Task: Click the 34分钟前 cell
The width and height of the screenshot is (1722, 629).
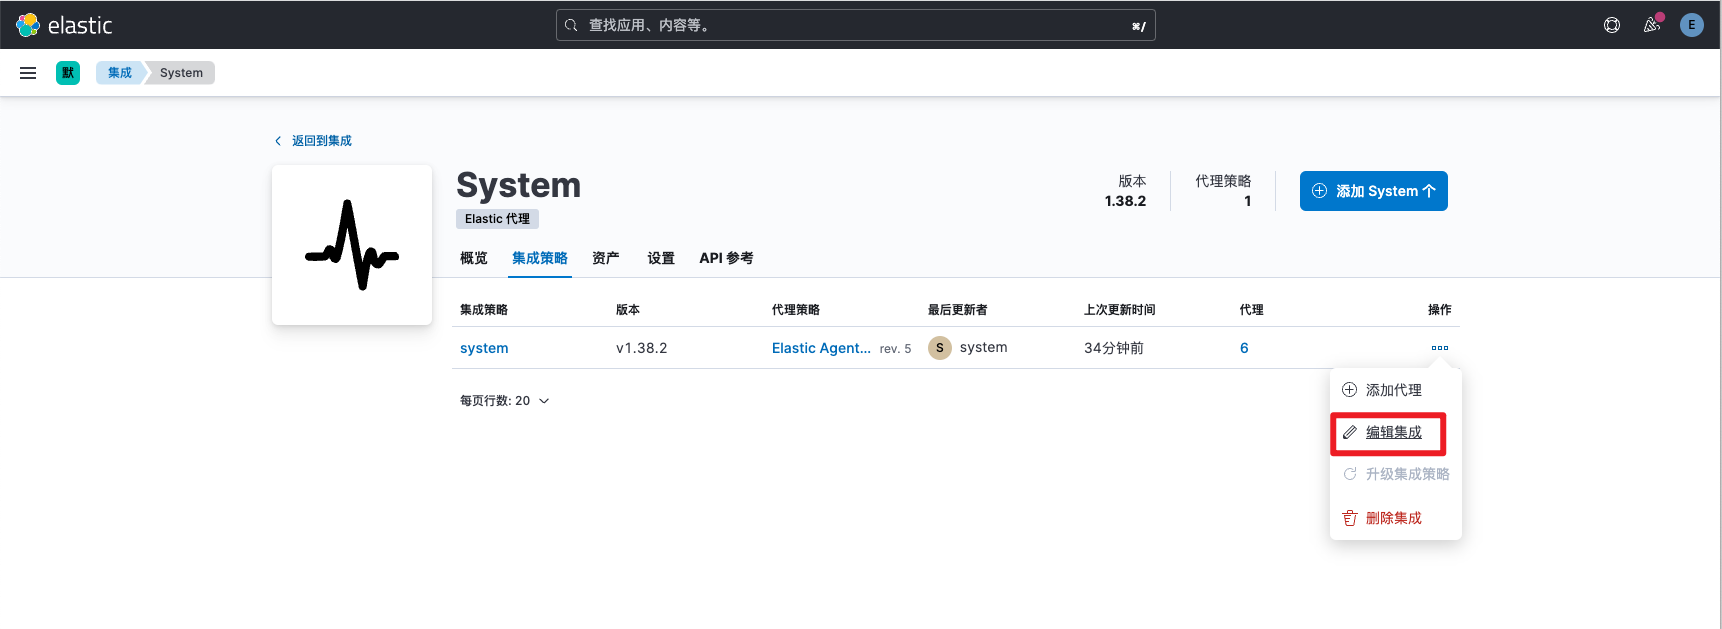Action: [x=1114, y=348]
